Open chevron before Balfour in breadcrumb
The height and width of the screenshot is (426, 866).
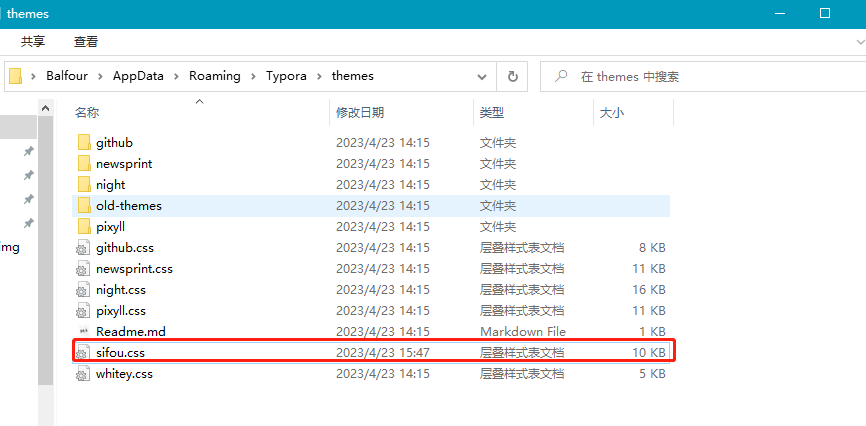(34, 76)
